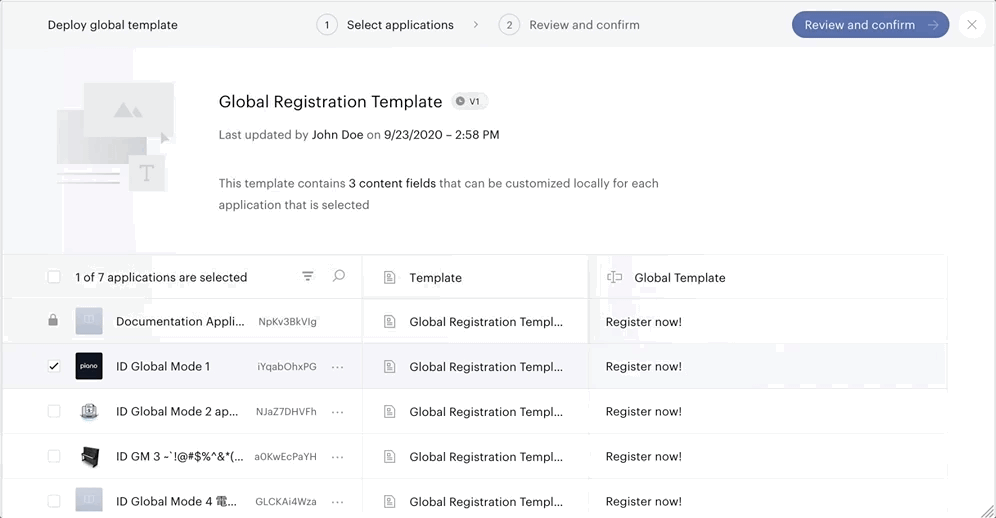This screenshot has height=518, width=996.
Task: Click the Global Template column header icon
Action: (614, 277)
